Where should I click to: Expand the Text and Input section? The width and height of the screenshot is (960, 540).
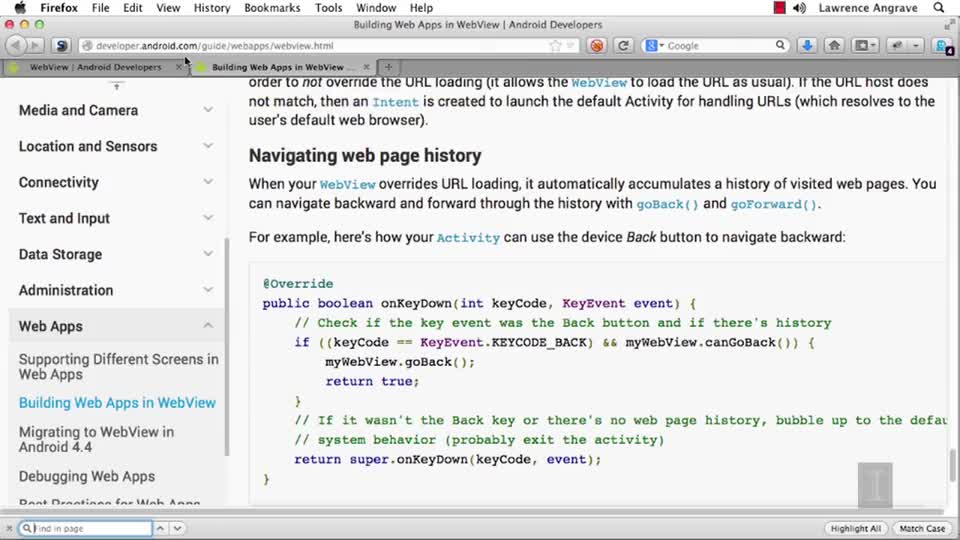208,218
